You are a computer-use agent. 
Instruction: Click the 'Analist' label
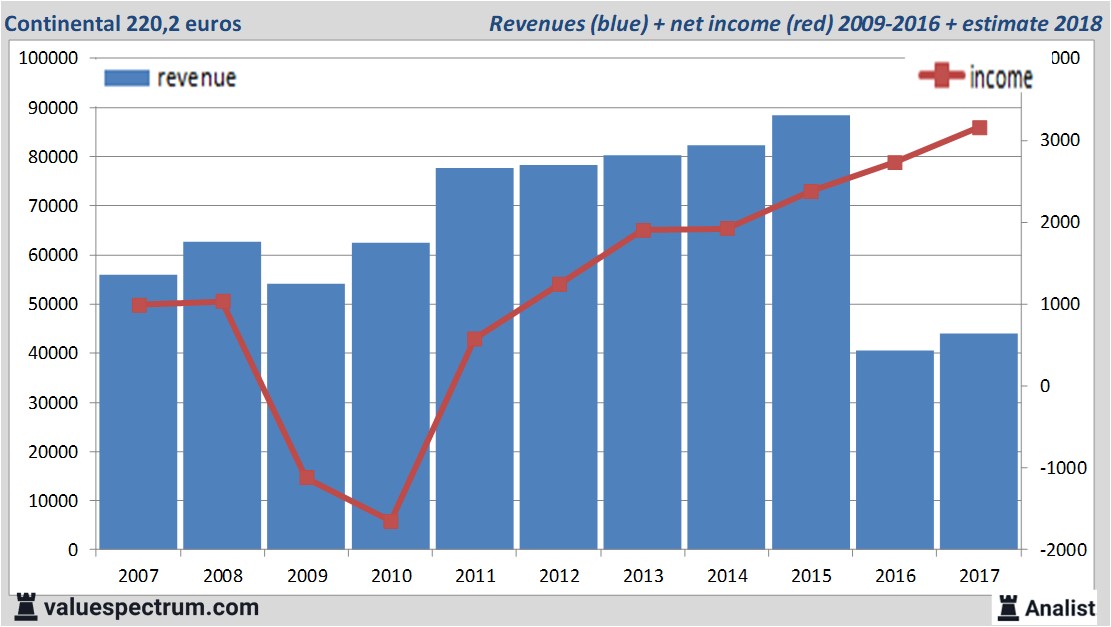pyautogui.click(x=1060, y=608)
